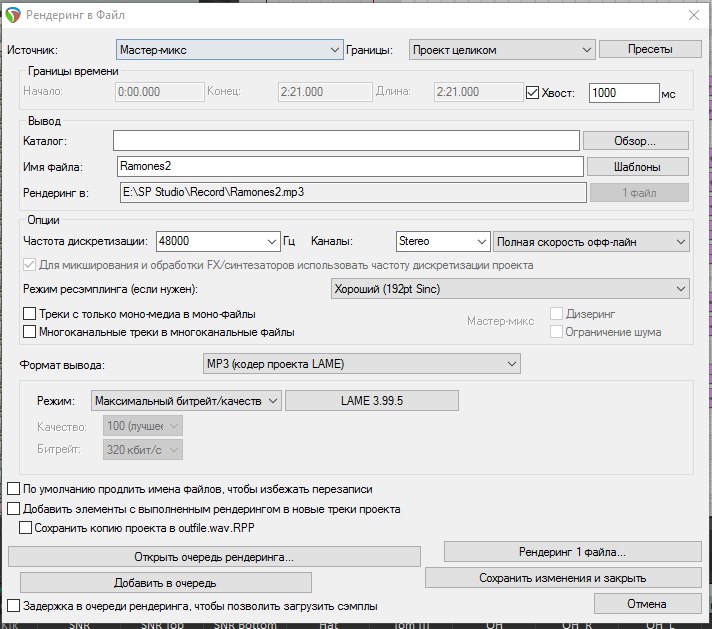Expand the Формат вывода MP3 dropdown
The height and width of the screenshot is (629, 712).
pyautogui.click(x=360, y=364)
